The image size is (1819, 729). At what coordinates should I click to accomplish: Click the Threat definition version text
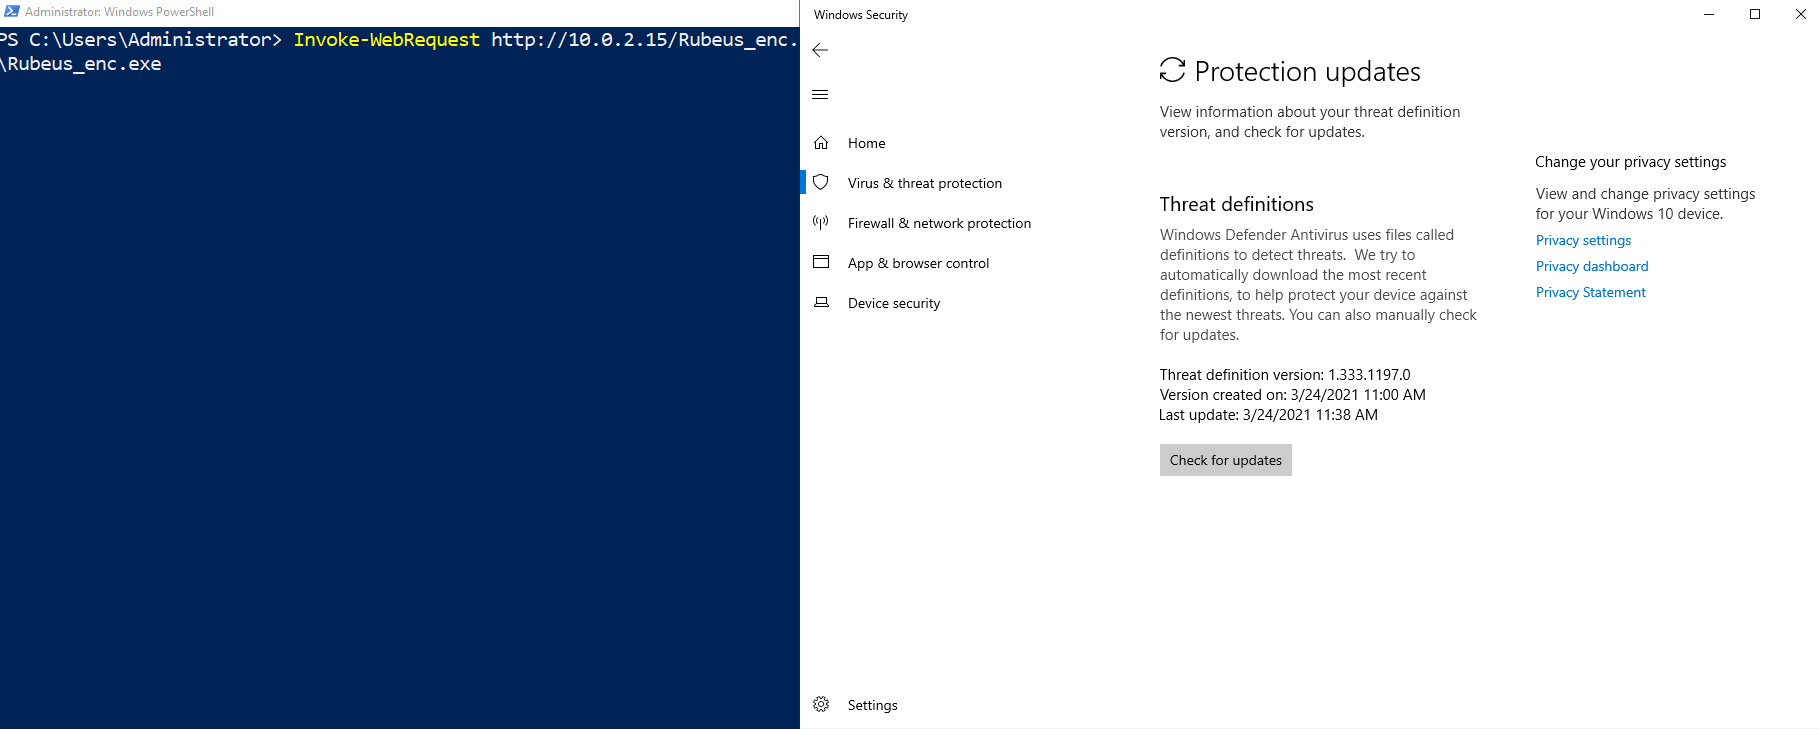point(1285,375)
